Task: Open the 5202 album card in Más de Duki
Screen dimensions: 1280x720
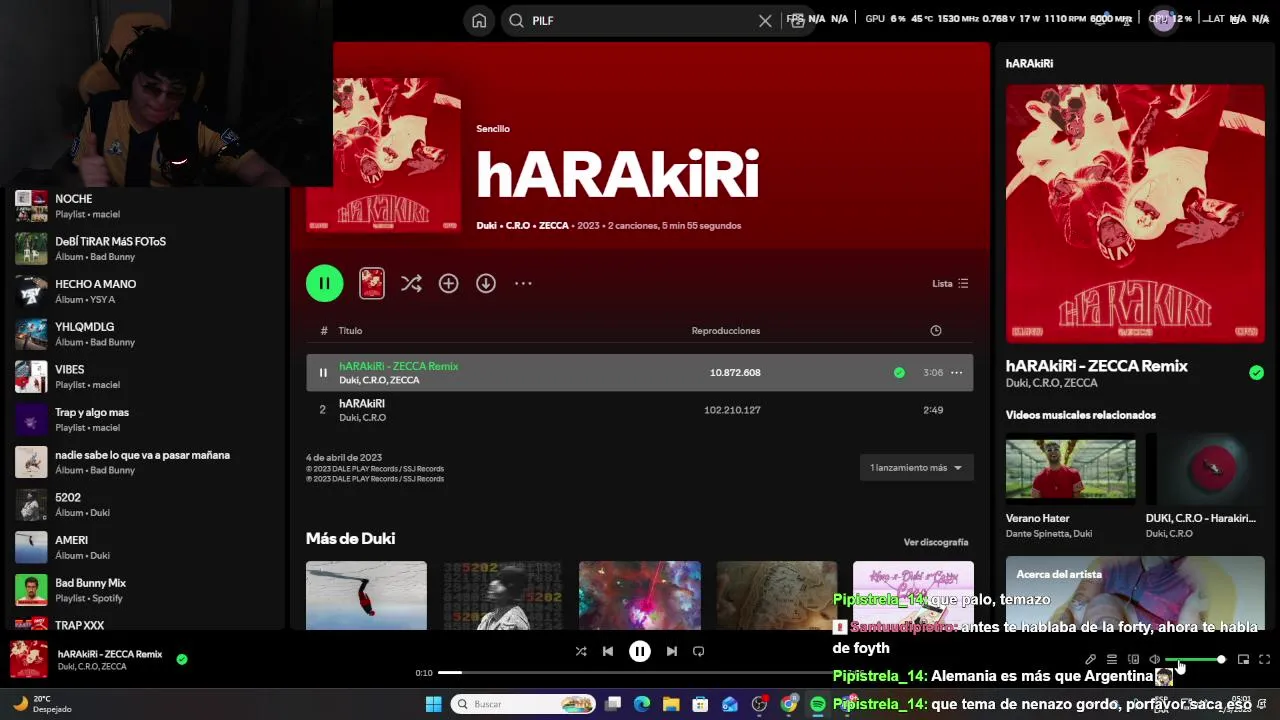Action: [x=502, y=596]
